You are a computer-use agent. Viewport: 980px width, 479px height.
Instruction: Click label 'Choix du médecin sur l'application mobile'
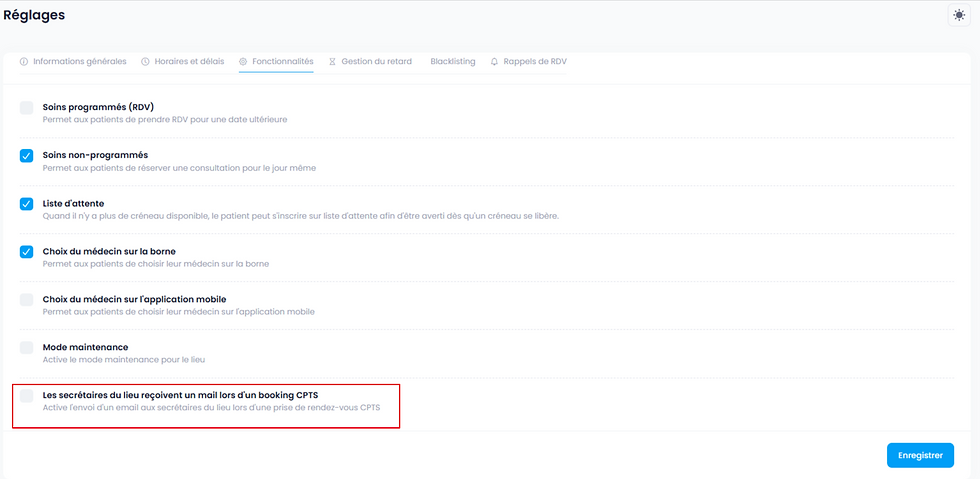(x=134, y=299)
